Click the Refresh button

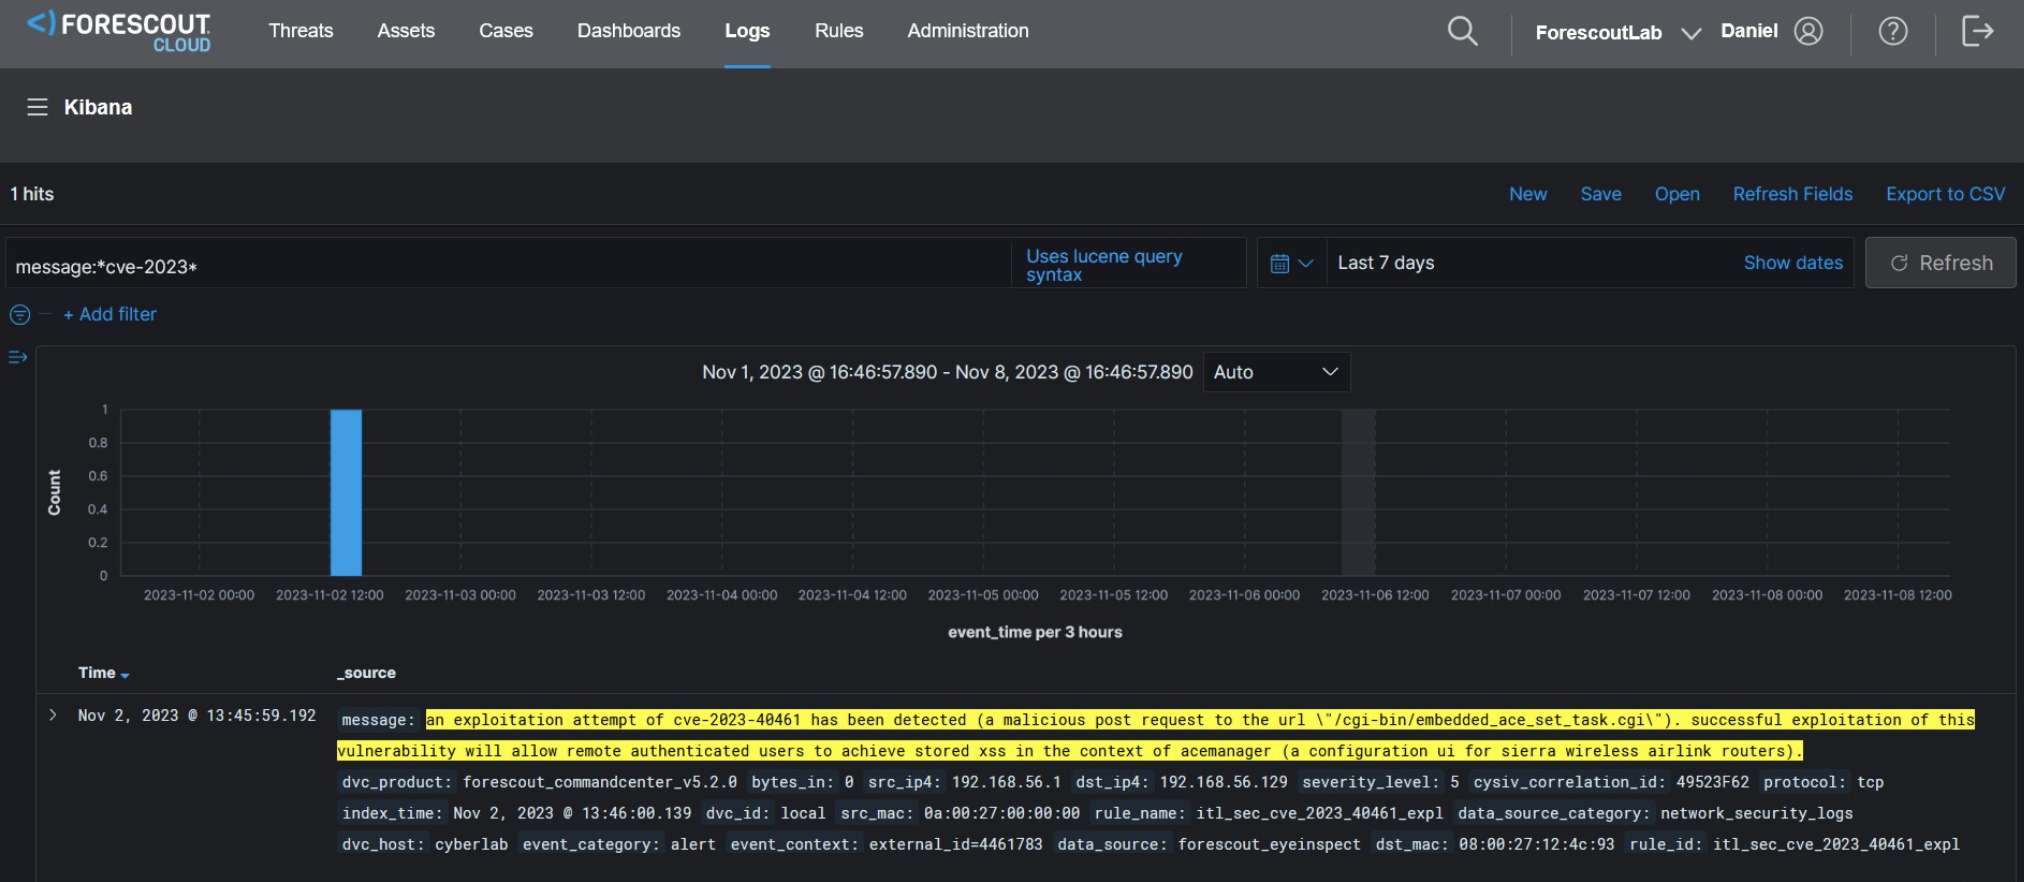click(x=1940, y=263)
